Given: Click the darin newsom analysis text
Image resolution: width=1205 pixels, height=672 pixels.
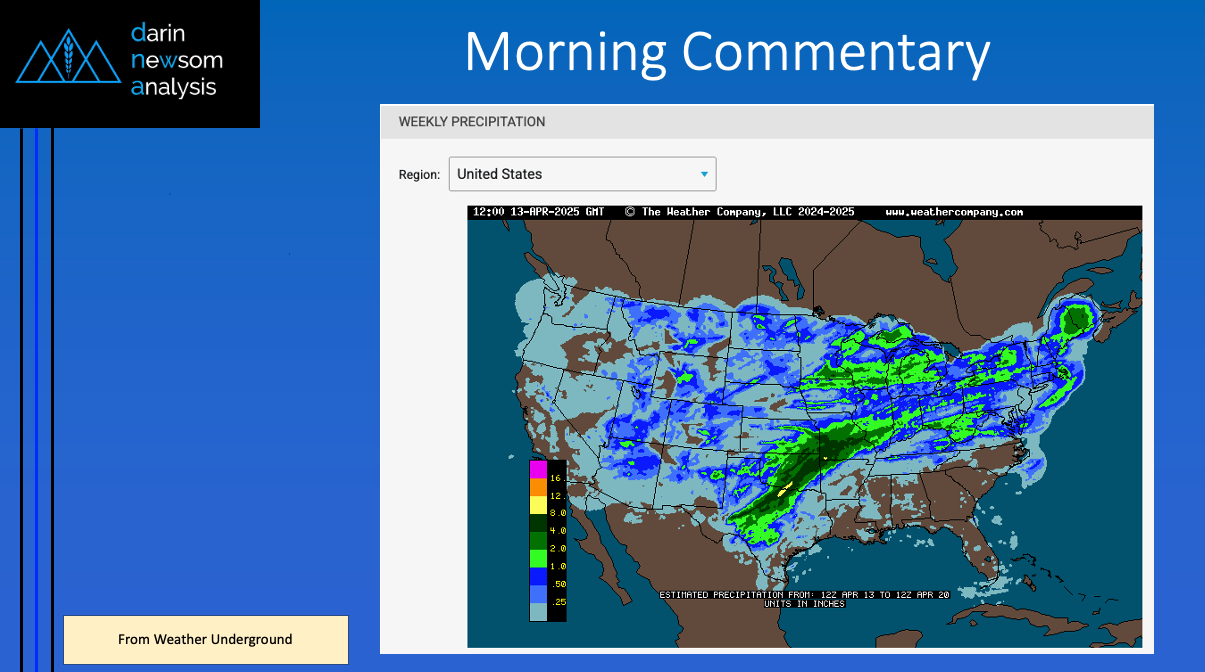Looking at the screenshot, I should pos(176,61).
